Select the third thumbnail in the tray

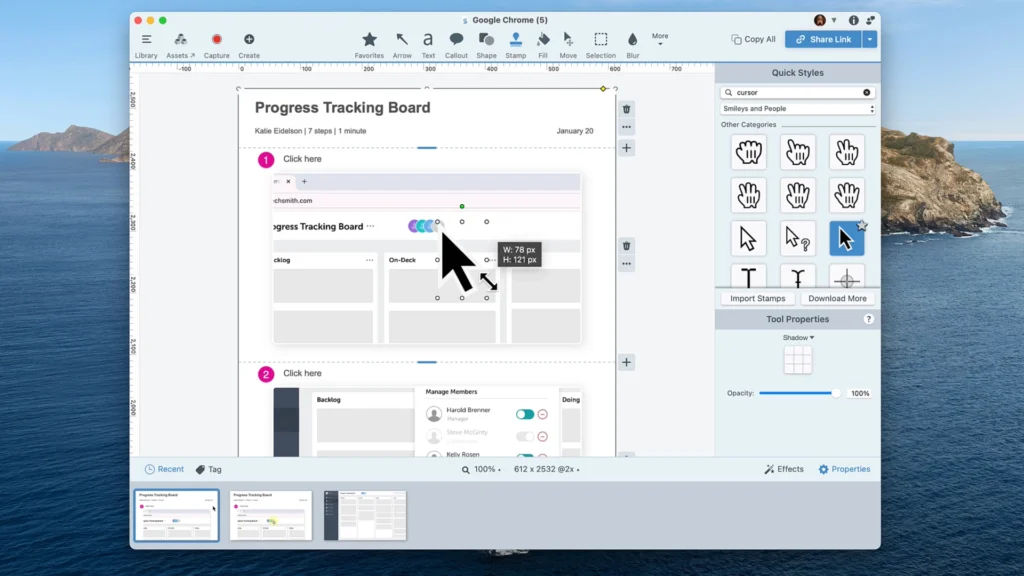pyautogui.click(x=365, y=515)
